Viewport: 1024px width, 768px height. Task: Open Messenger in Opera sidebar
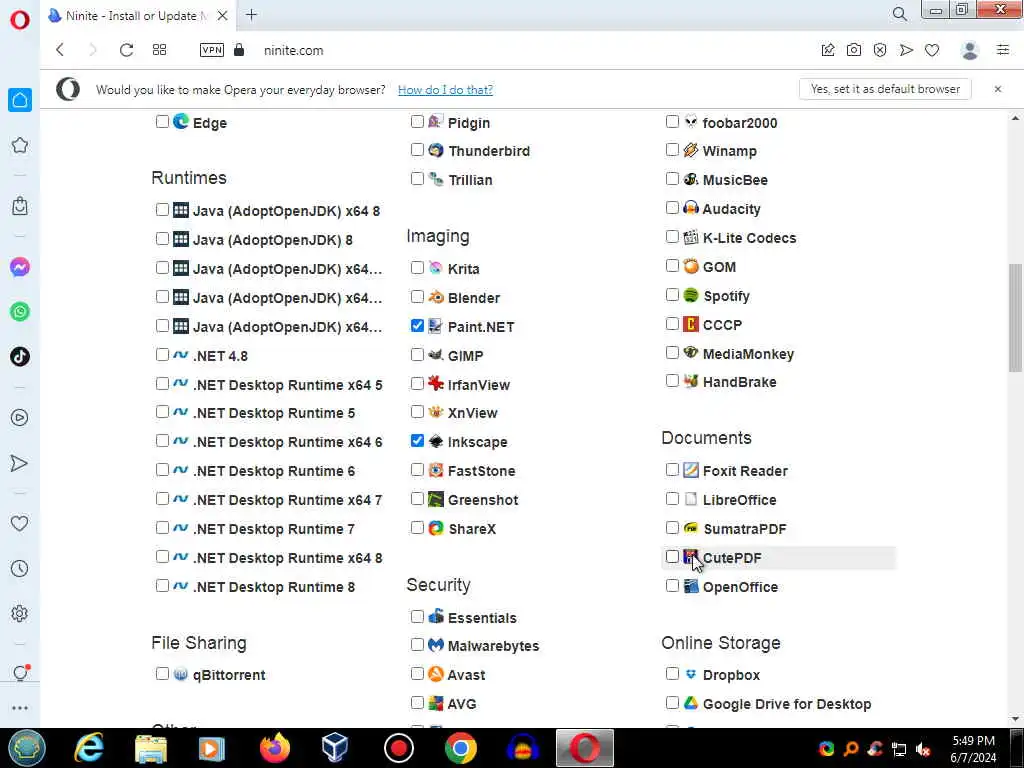(20, 267)
